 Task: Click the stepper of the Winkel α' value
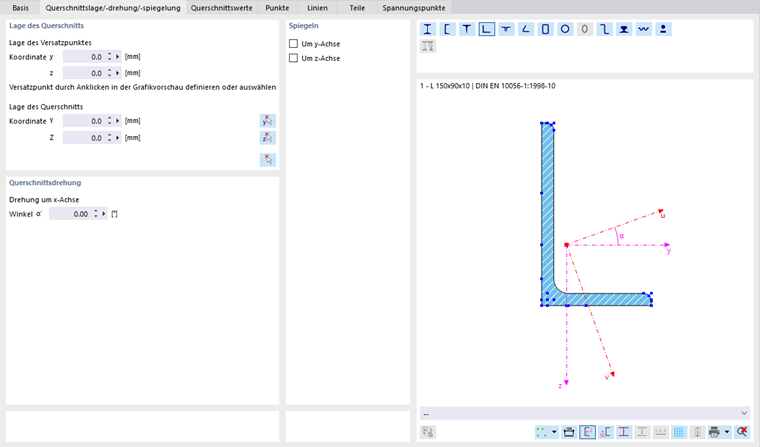click(96, 214)
